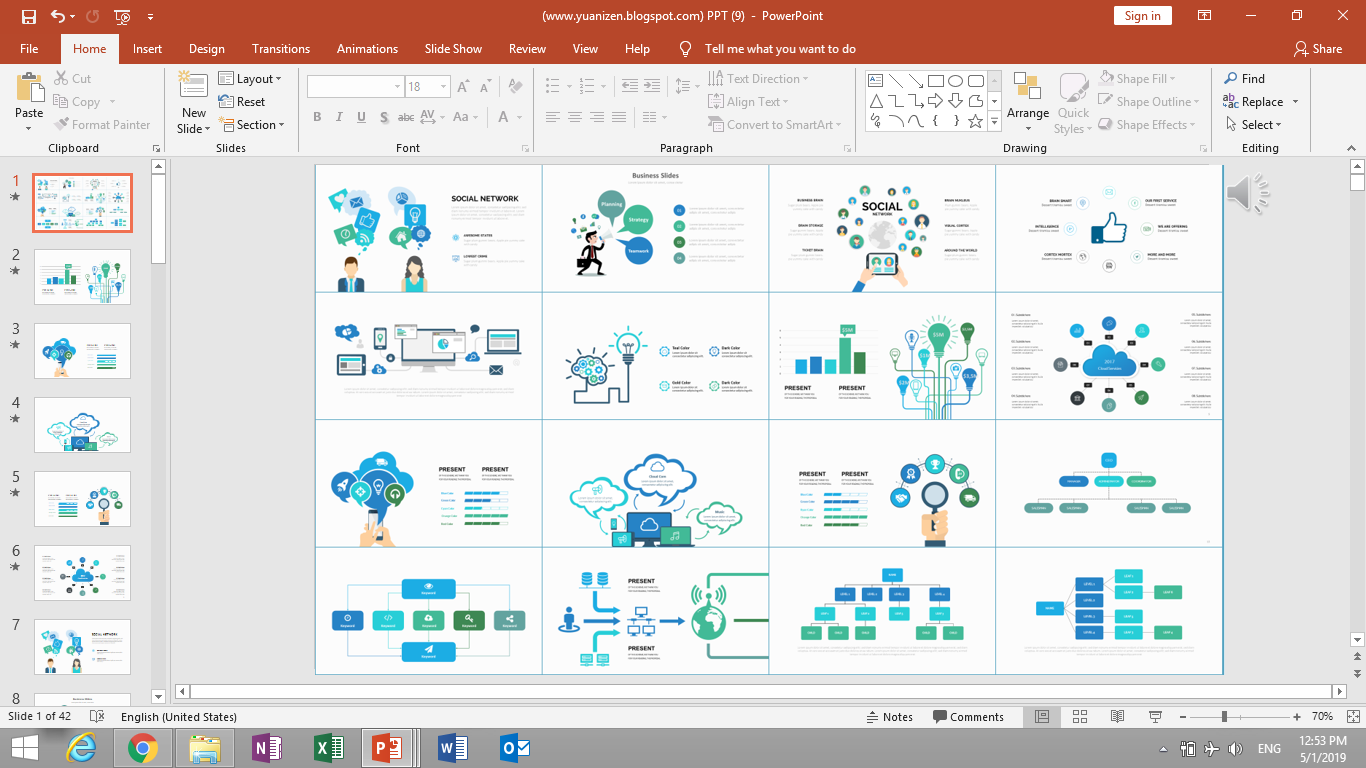1366x768 pixels.
Task: Click the Find magnifier icon
Action: 1230,78
